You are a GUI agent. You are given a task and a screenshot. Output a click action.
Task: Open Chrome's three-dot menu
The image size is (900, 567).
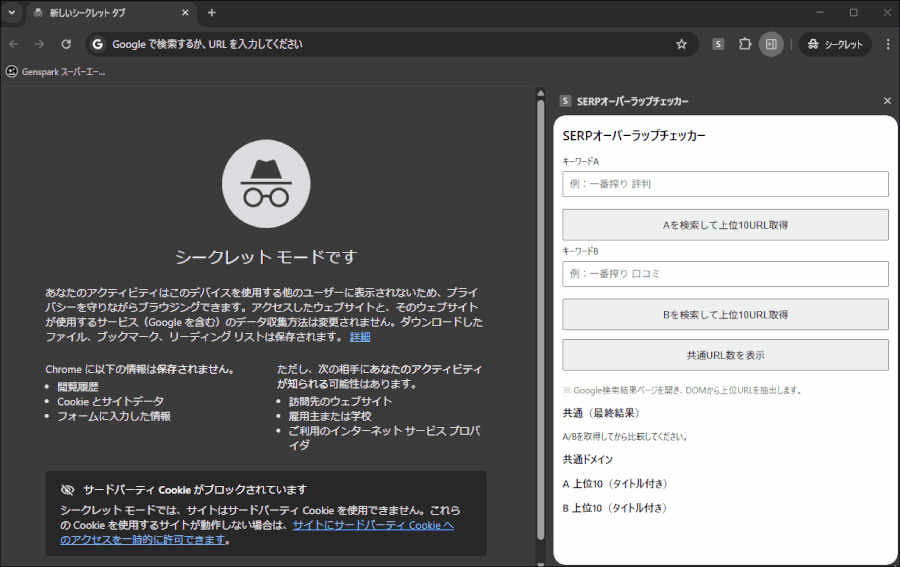(x=887, y=44)
